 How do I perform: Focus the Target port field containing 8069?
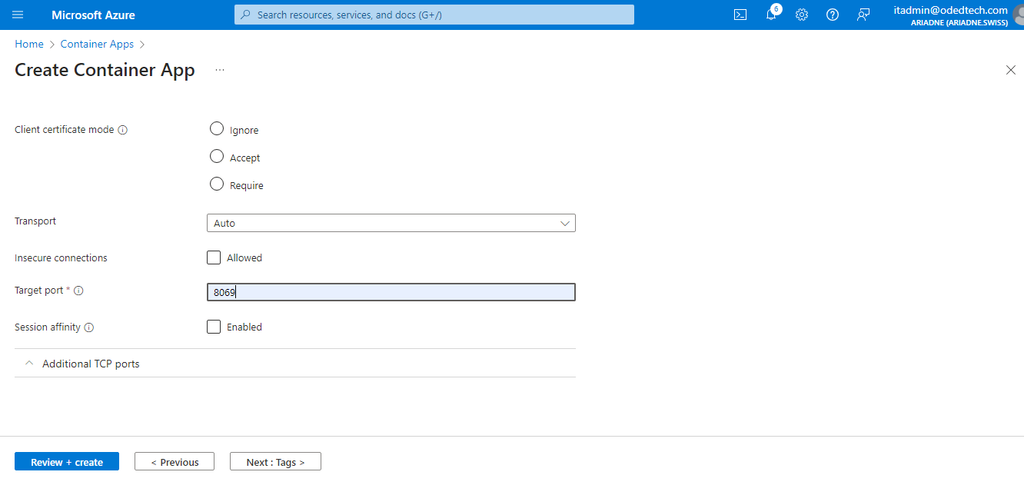(x=391, y=292)
